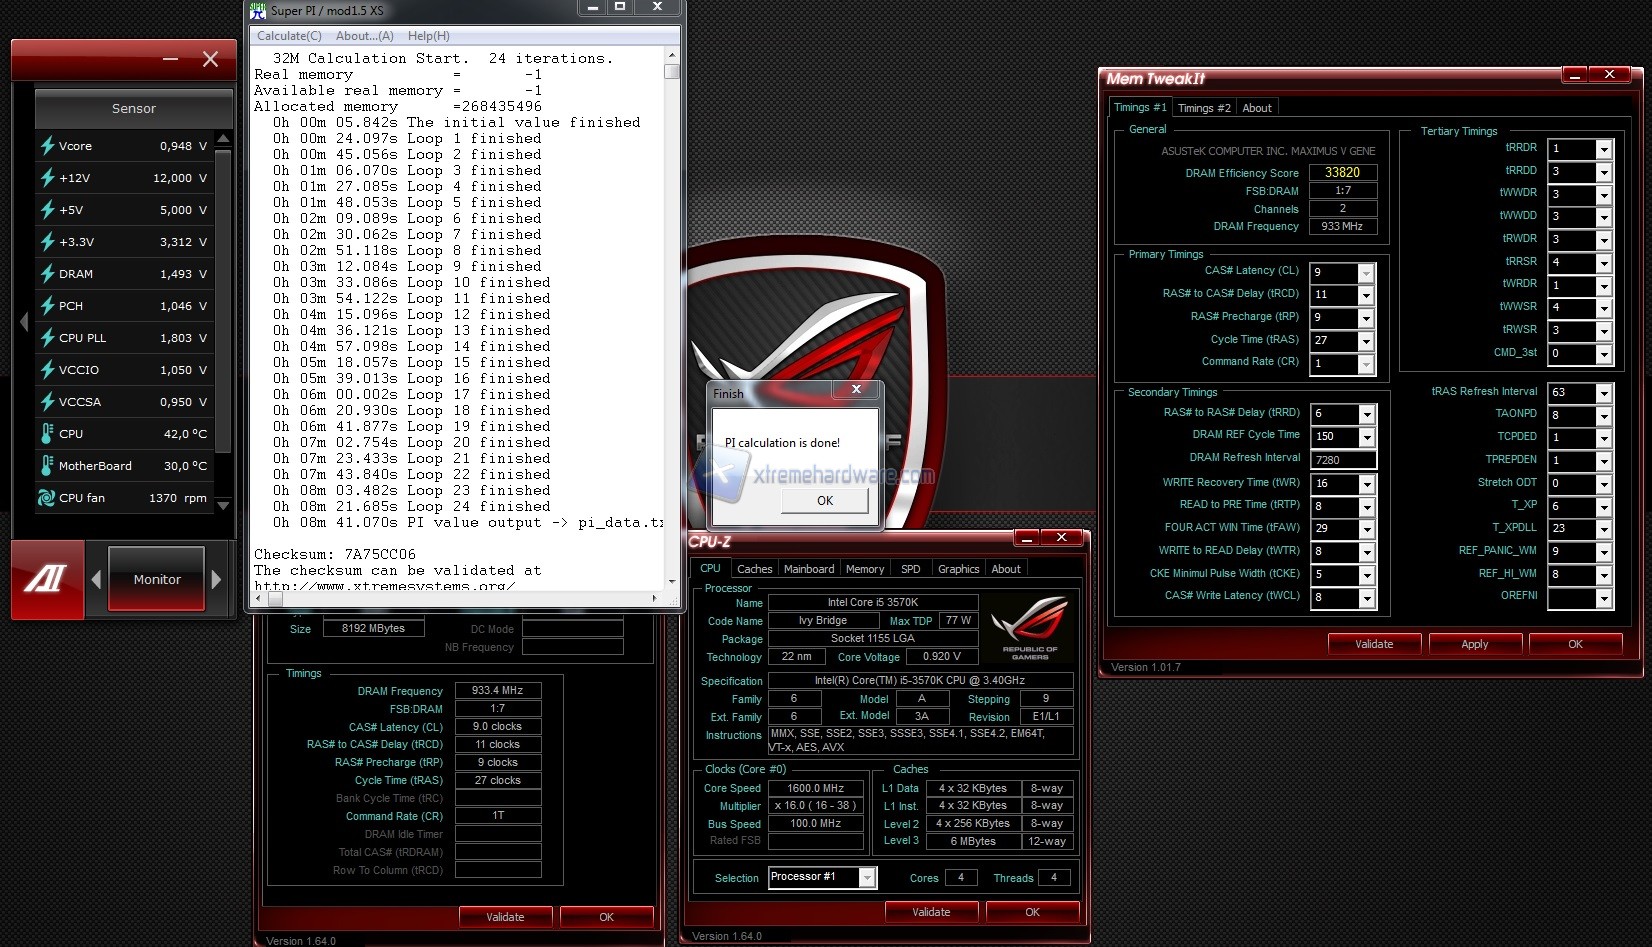This screenshot has height=947, width=1652.
Task: Click the Super PI title bar icon
Action: 259,11
